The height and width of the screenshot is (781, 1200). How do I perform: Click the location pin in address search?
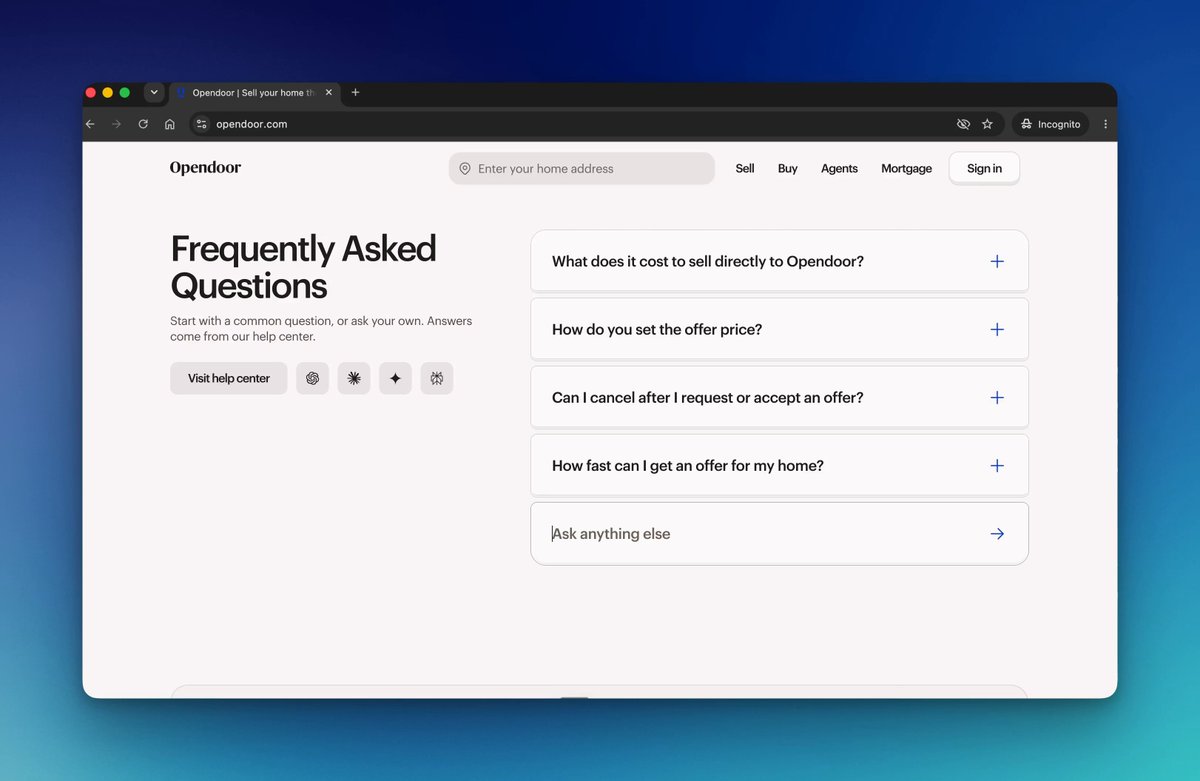[x=465, y=169]
